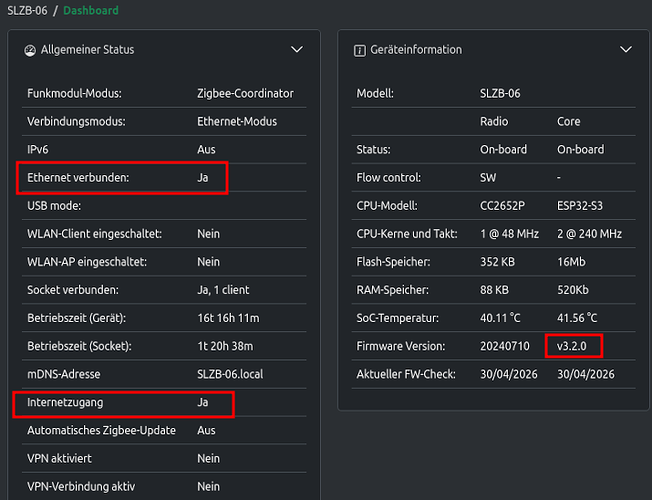The height and width of the screenshot is (500, 652).
Task: Select the socket uptime 1t 20h 38m
Action: click(x=225, y=346)
